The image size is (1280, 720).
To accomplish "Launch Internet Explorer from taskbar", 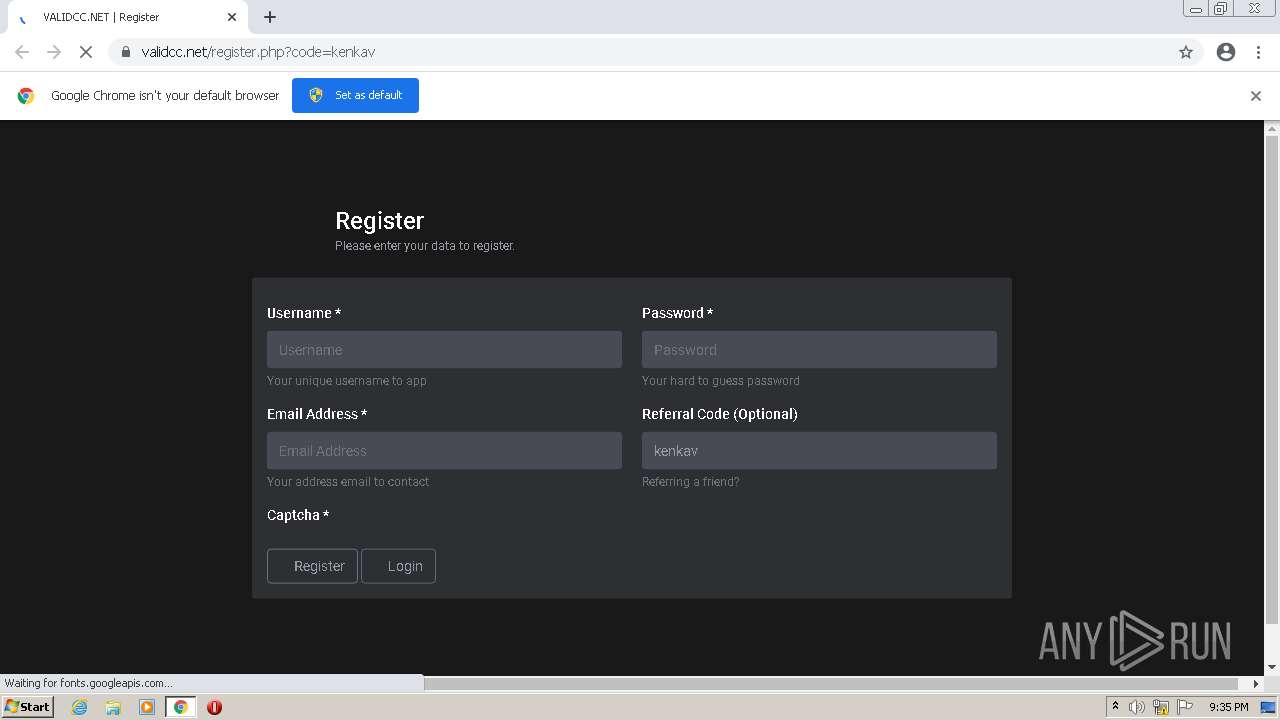I will (80, 707).
